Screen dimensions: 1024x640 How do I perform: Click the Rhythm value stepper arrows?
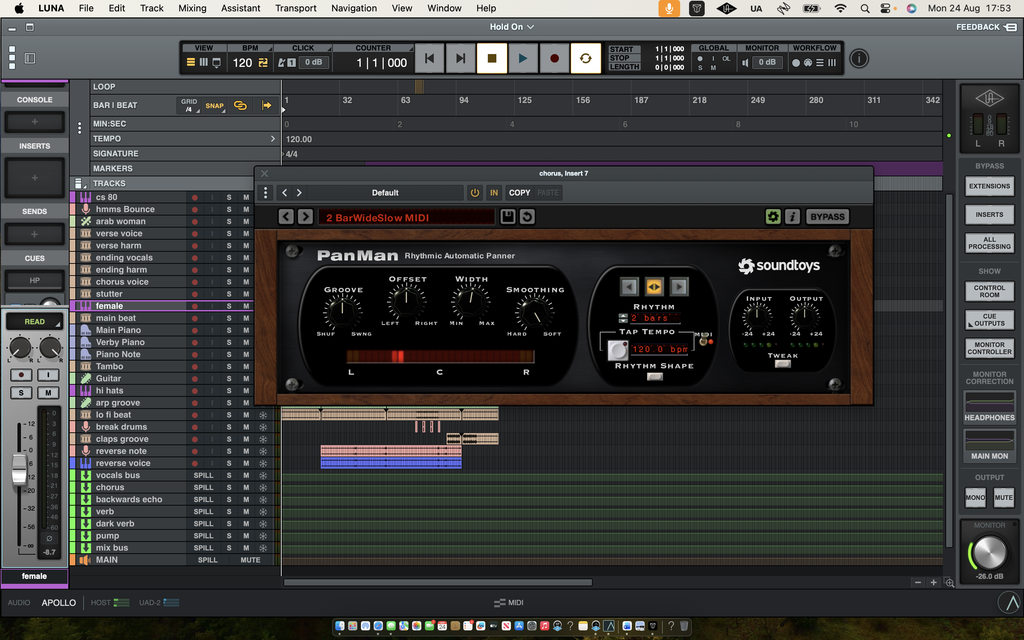click(x=623, y=318)
